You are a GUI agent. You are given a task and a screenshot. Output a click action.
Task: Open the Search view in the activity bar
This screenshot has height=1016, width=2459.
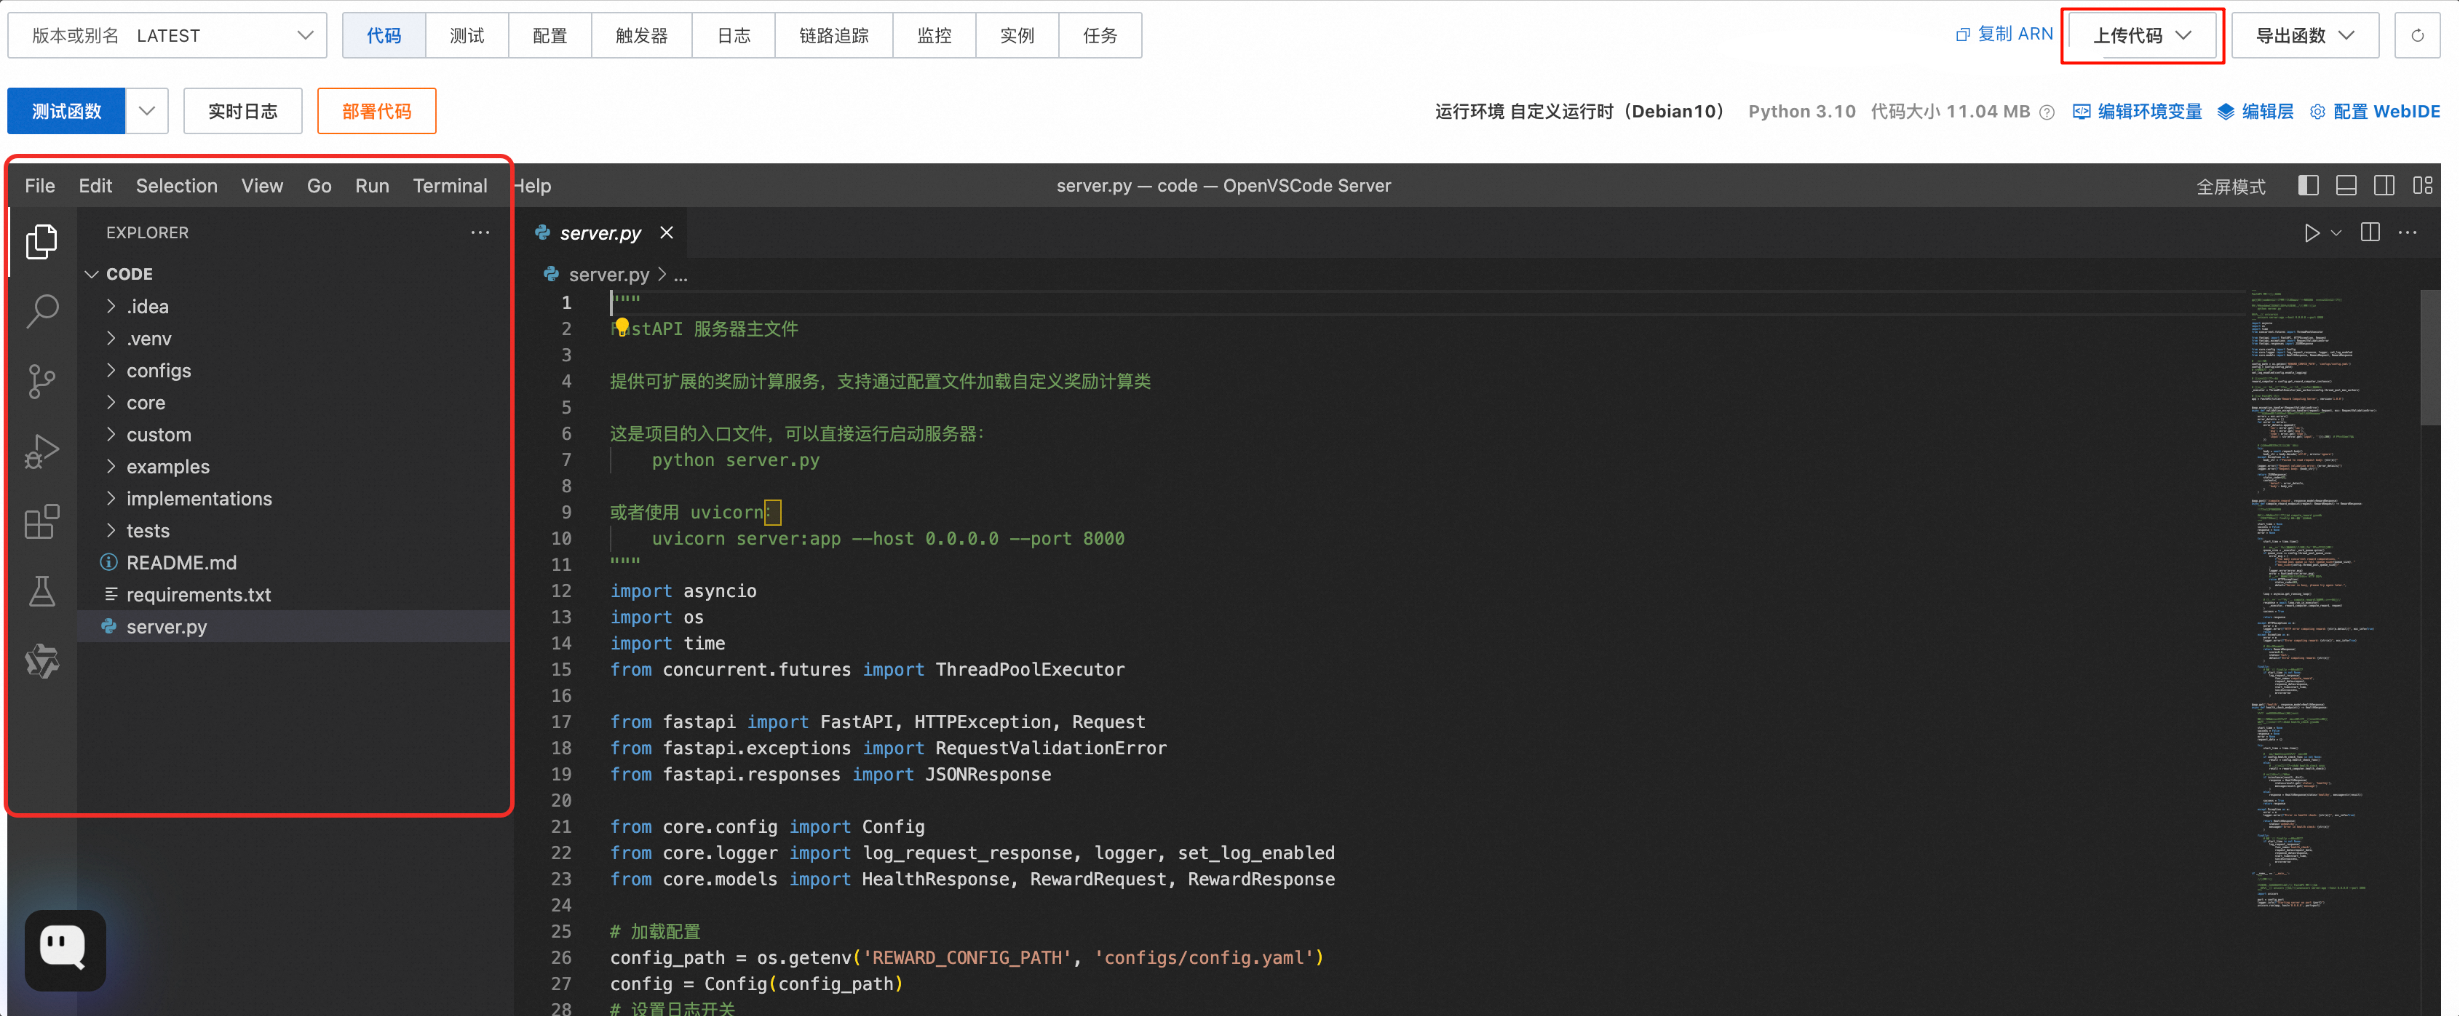click(42, 312)
